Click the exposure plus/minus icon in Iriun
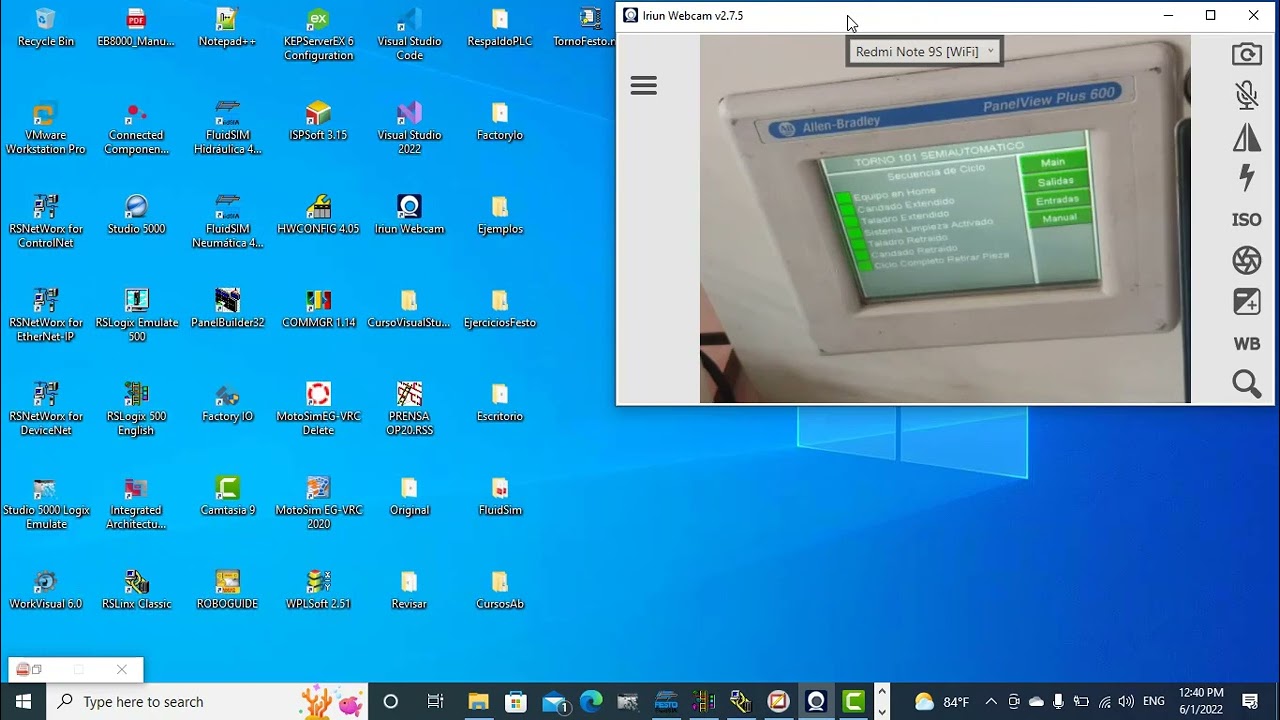This screenshot has width=1280, height=720. [1246, 302]
